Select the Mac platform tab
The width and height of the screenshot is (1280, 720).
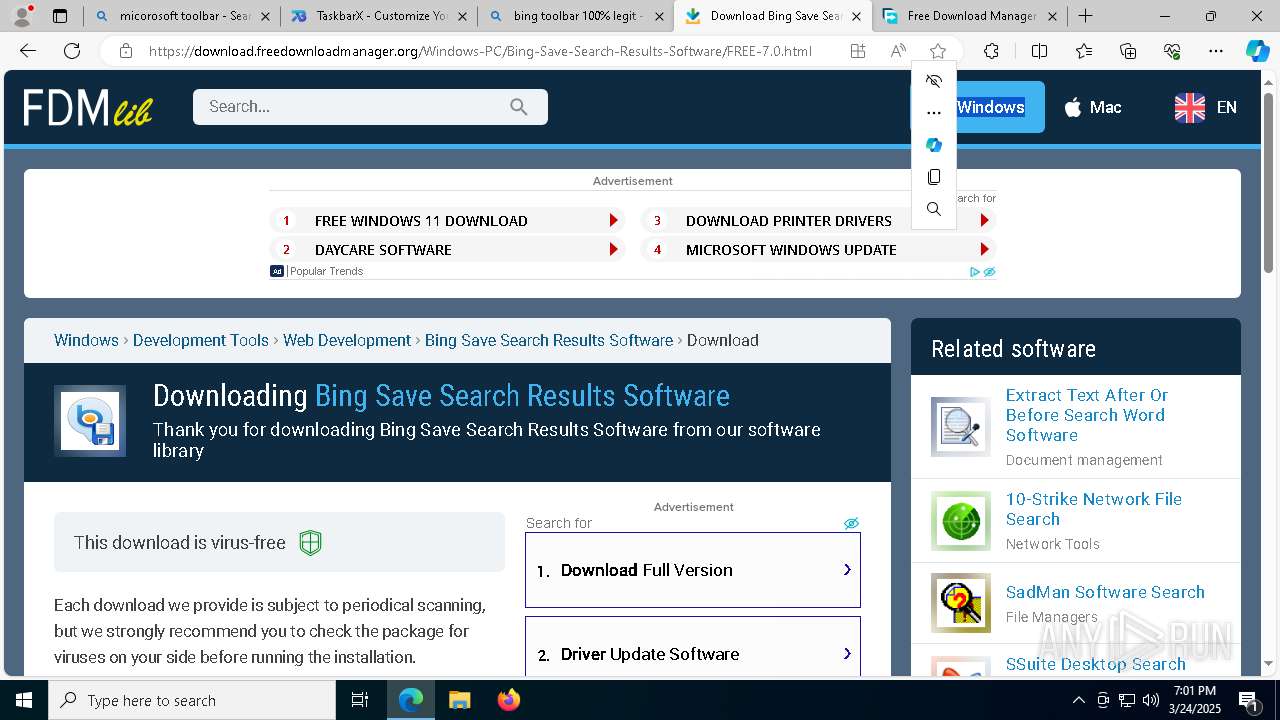tap(1092, 107)
